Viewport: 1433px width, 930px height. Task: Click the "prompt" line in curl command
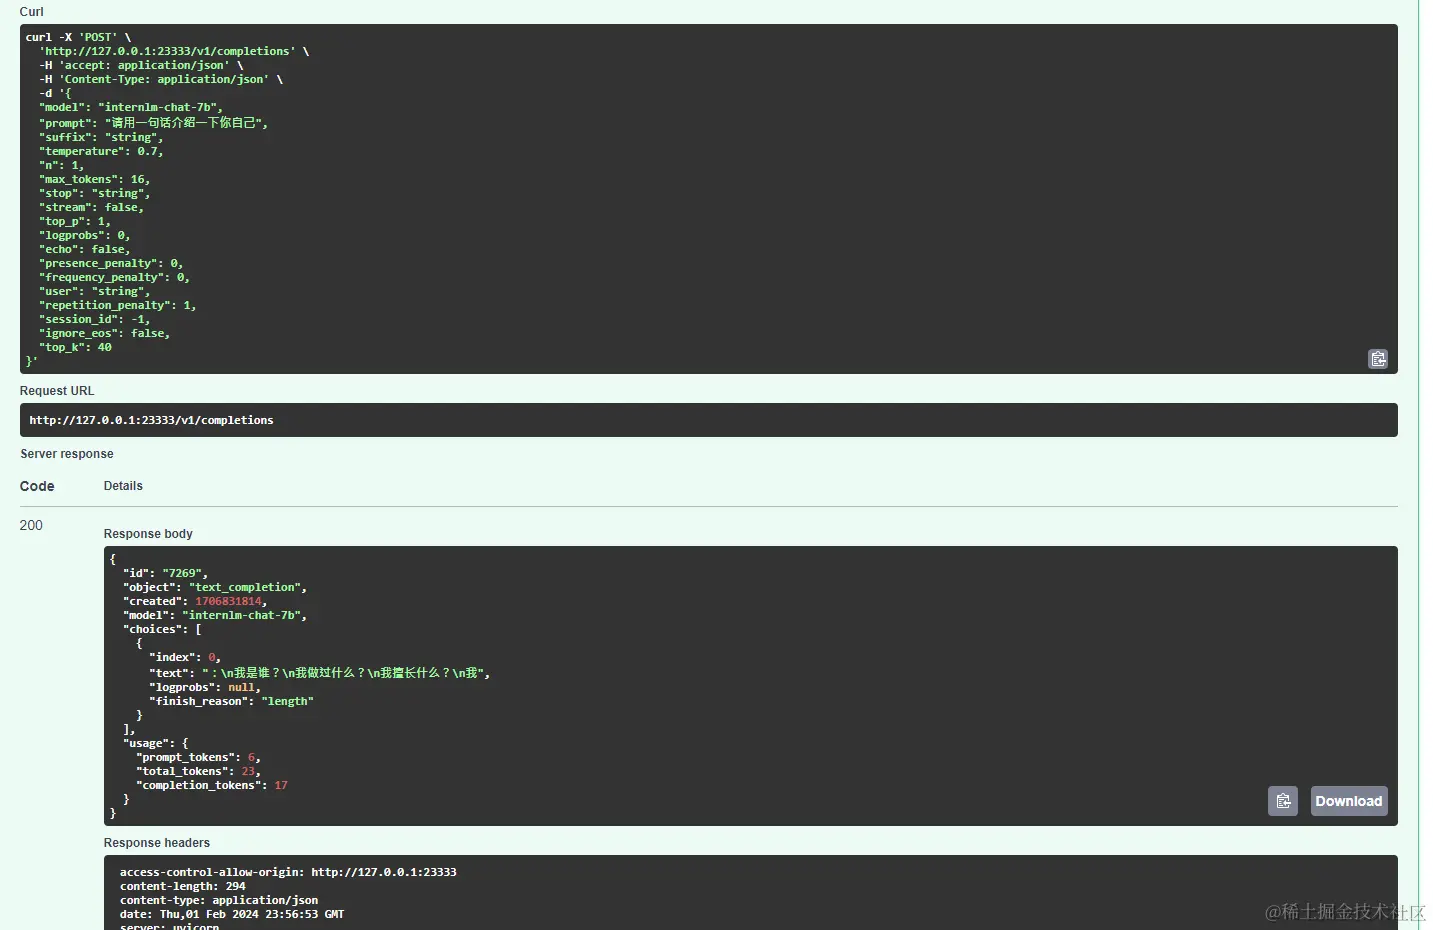[x=154, y=123]
